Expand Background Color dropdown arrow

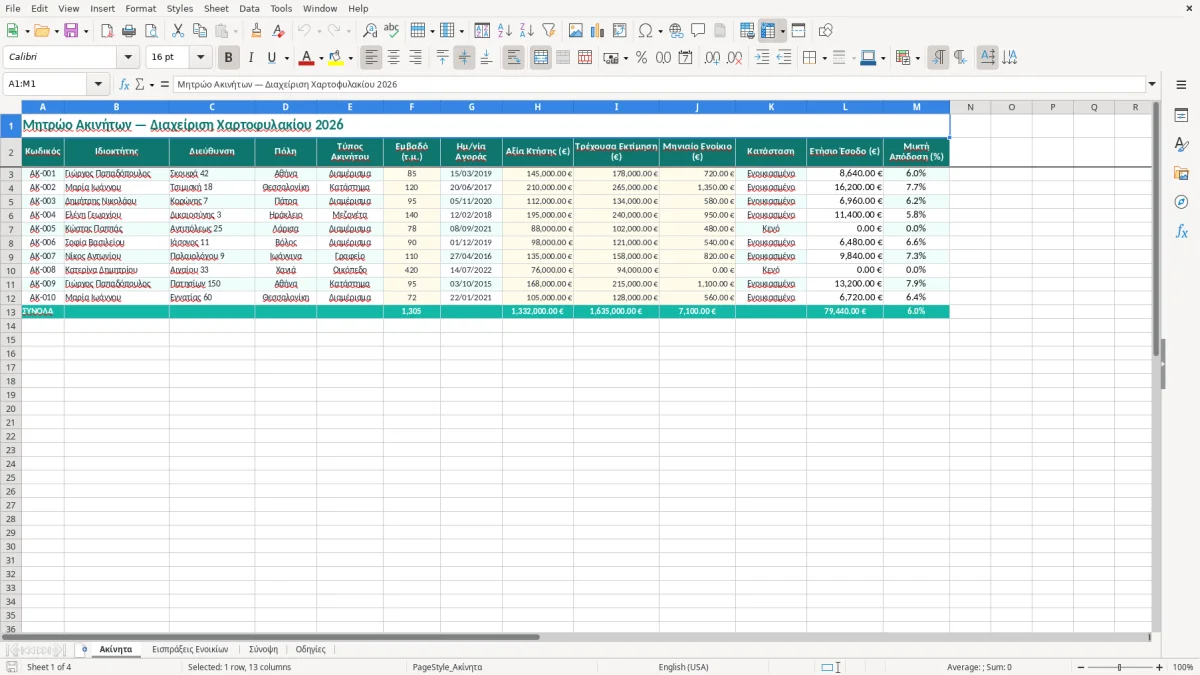click(349, 58)
